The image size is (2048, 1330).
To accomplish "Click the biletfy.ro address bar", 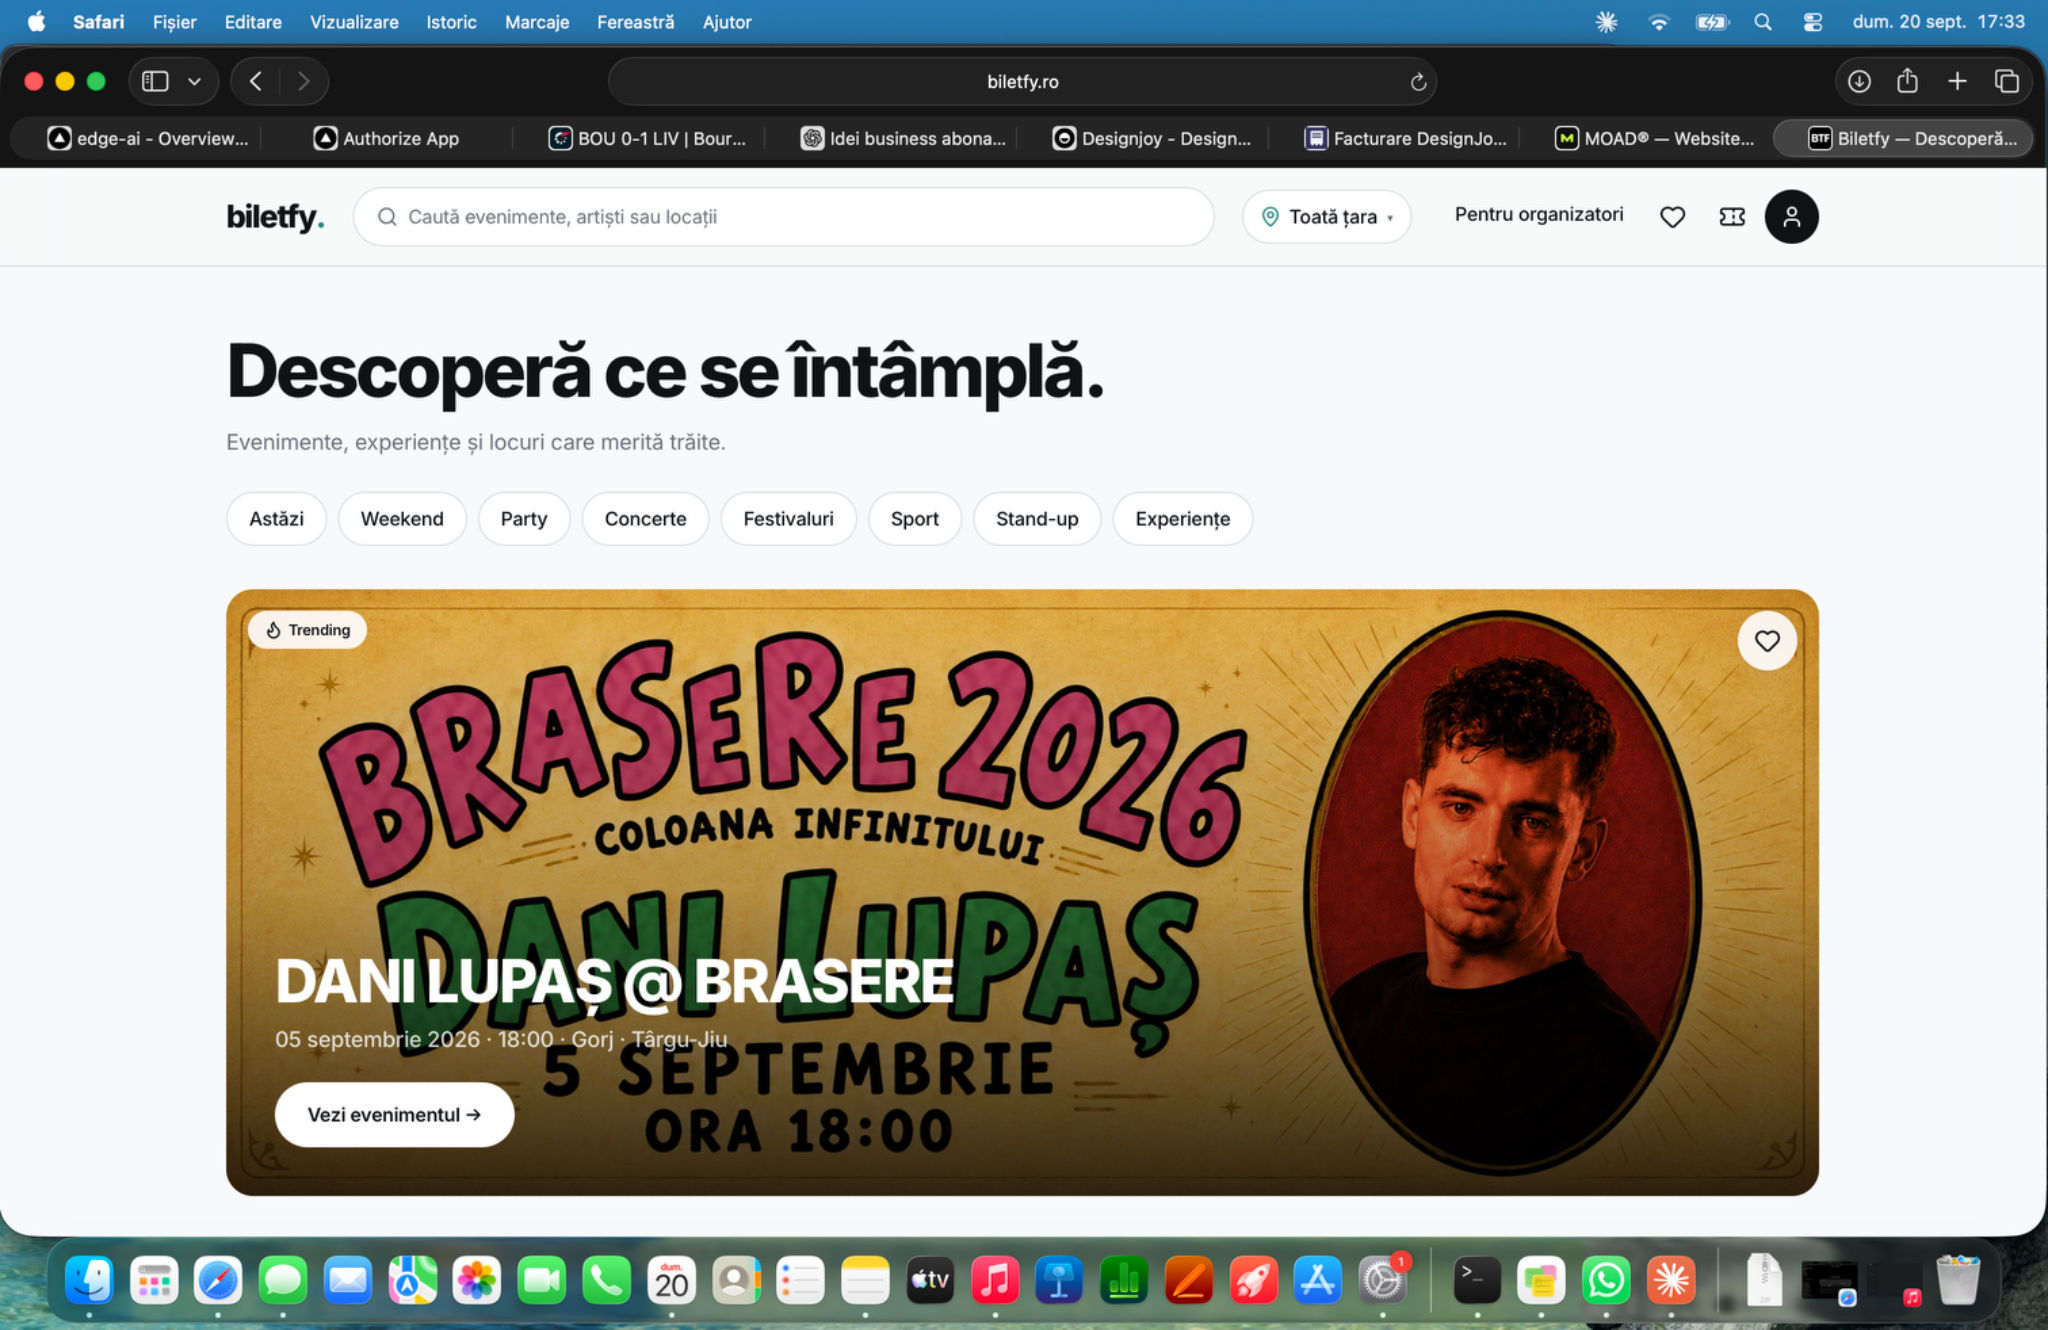I will [1022, 82].
